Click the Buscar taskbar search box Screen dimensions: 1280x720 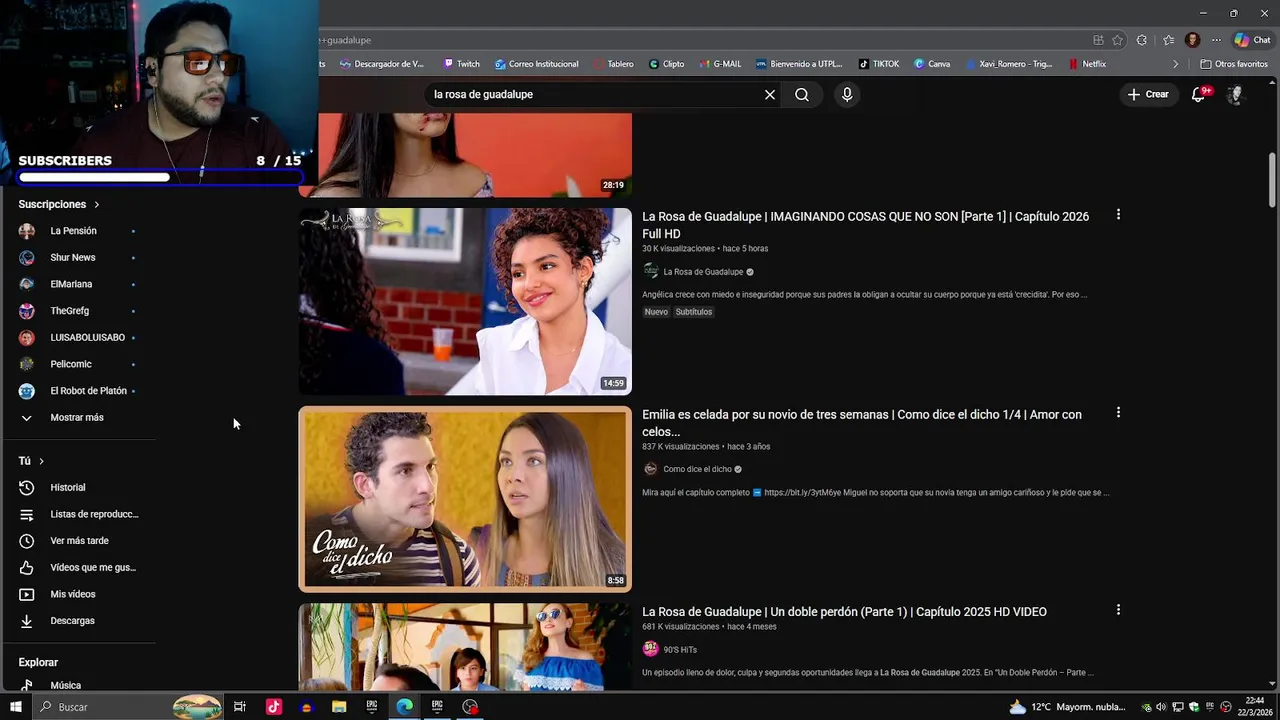(128, 707)
